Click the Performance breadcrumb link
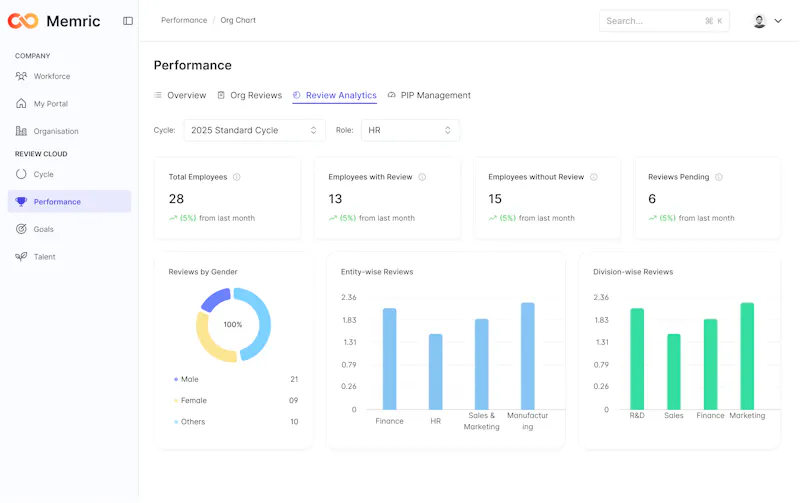 (184, 20)
